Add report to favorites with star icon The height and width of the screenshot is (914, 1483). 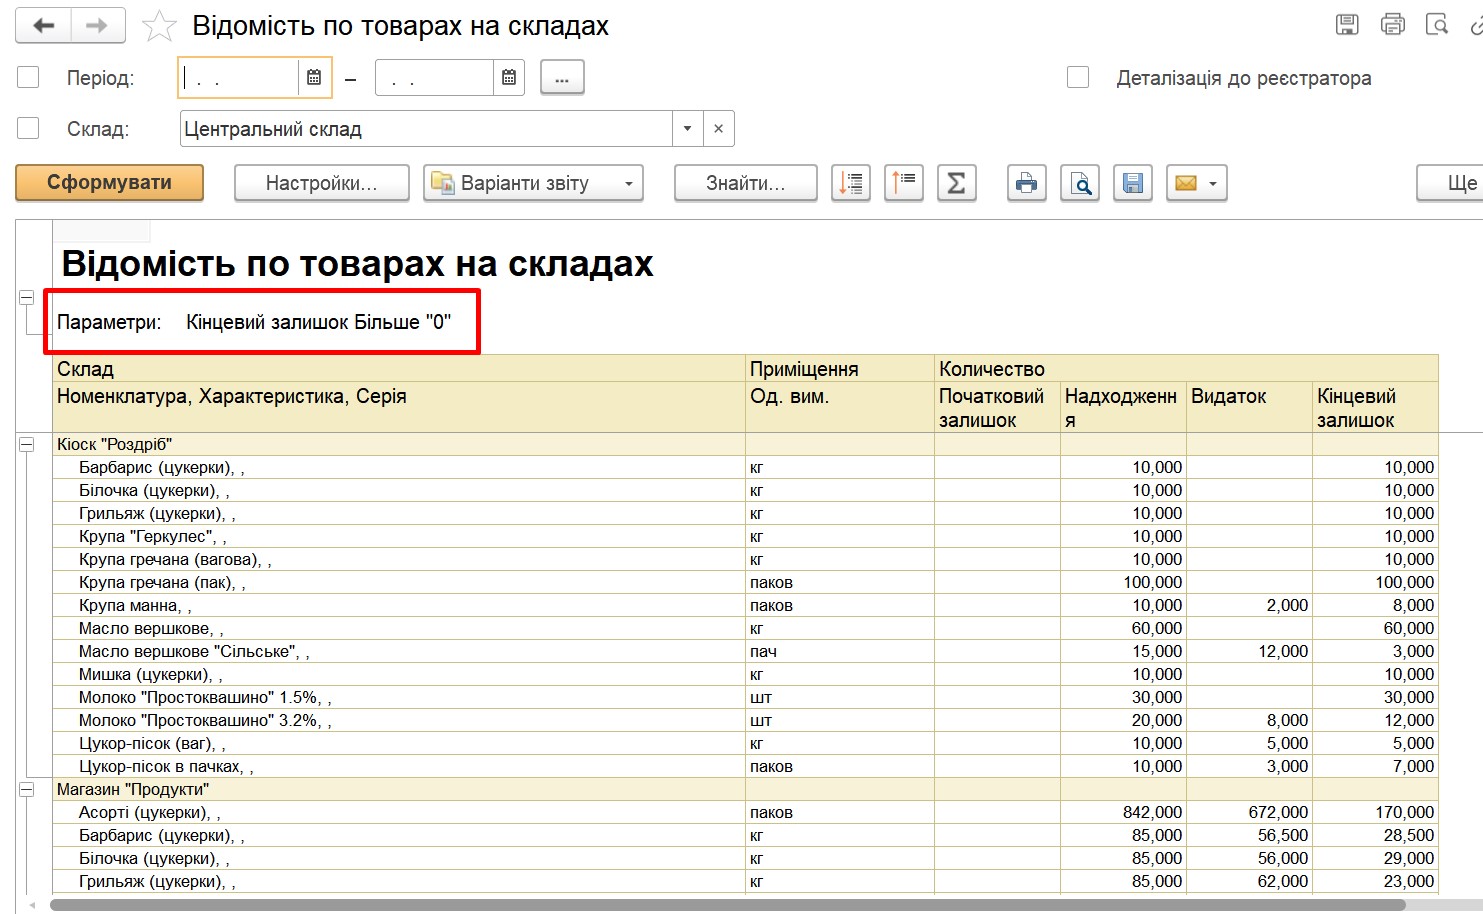(159, 26)
